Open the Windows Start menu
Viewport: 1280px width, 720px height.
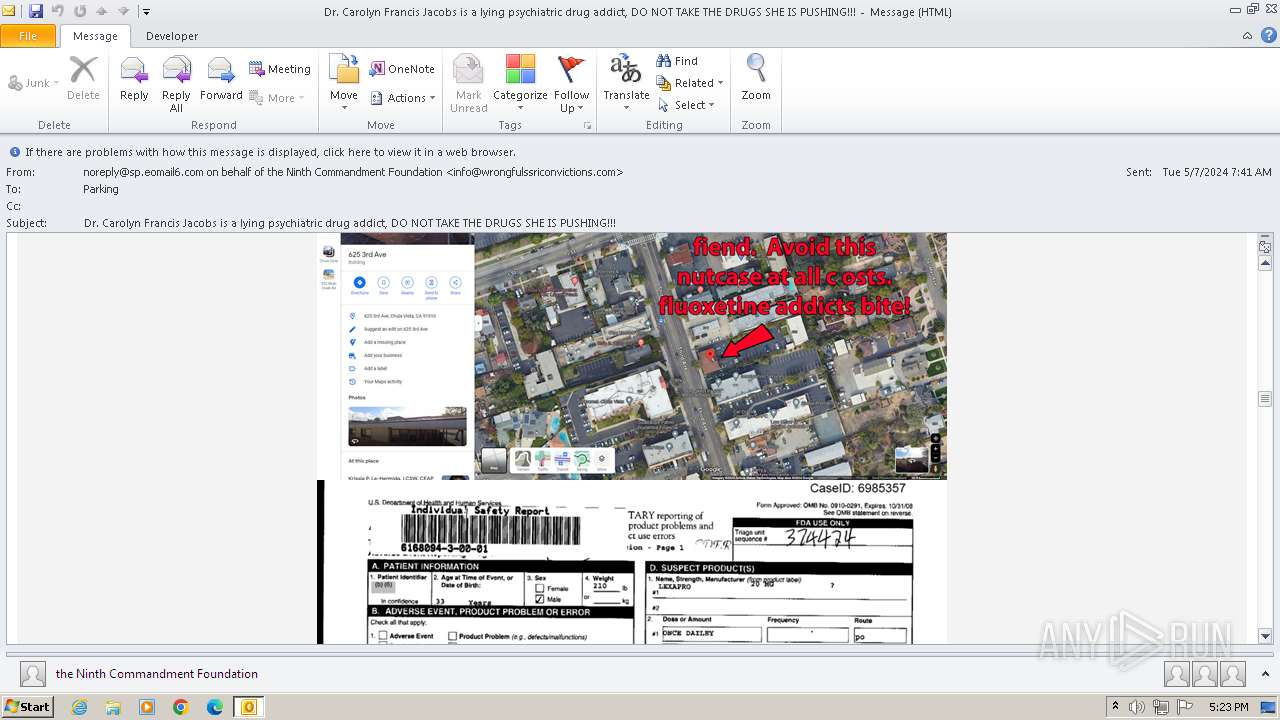point(27,707)
